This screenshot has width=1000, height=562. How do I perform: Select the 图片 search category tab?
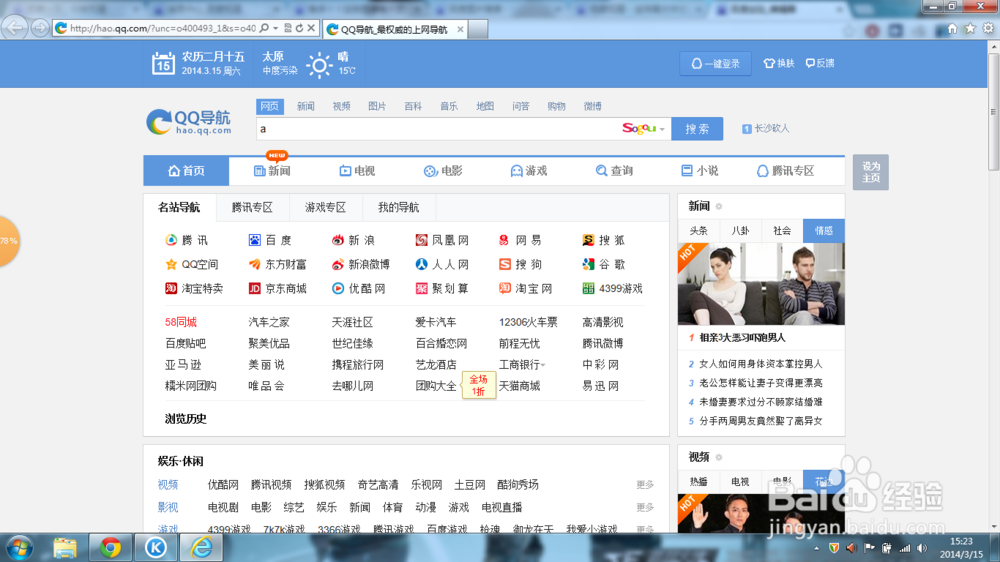pos(377,107)
